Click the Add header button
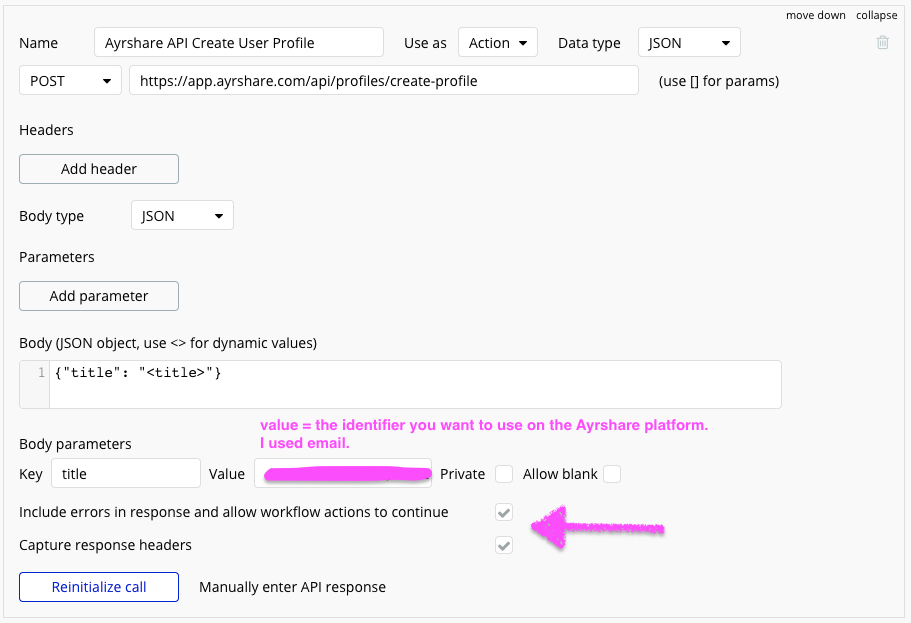Screen dimensions: 911x623 pyautogui.click(x=99, y=169)
